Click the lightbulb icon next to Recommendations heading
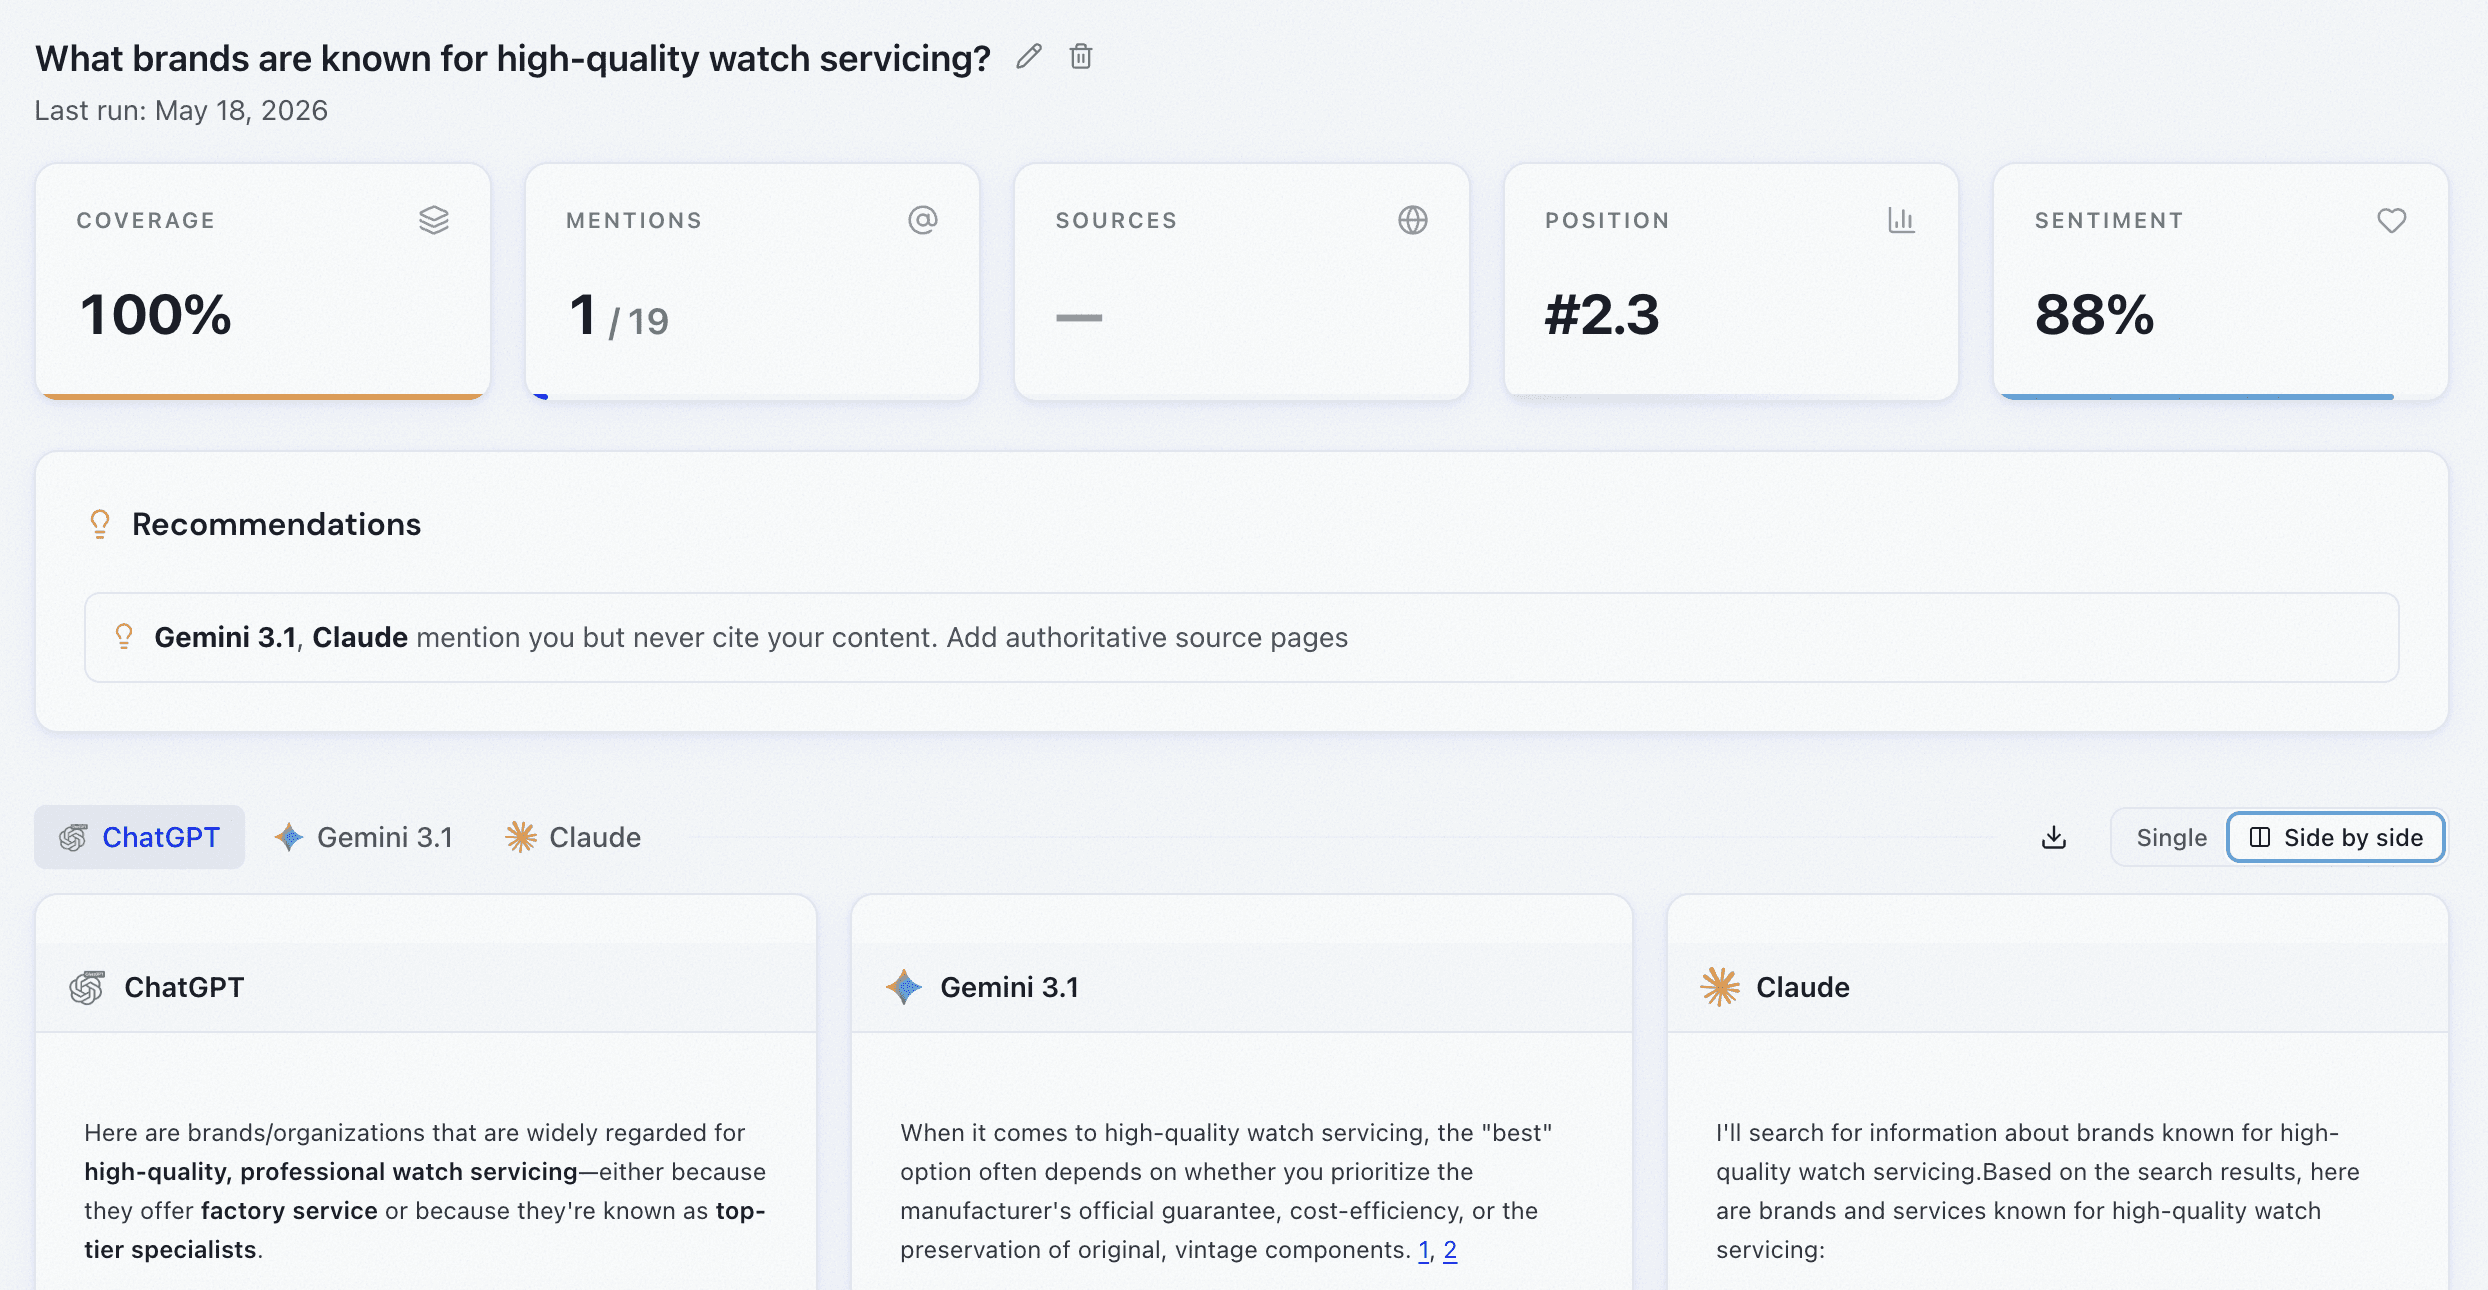2488x1290 pixels. [x=100, y=524]
